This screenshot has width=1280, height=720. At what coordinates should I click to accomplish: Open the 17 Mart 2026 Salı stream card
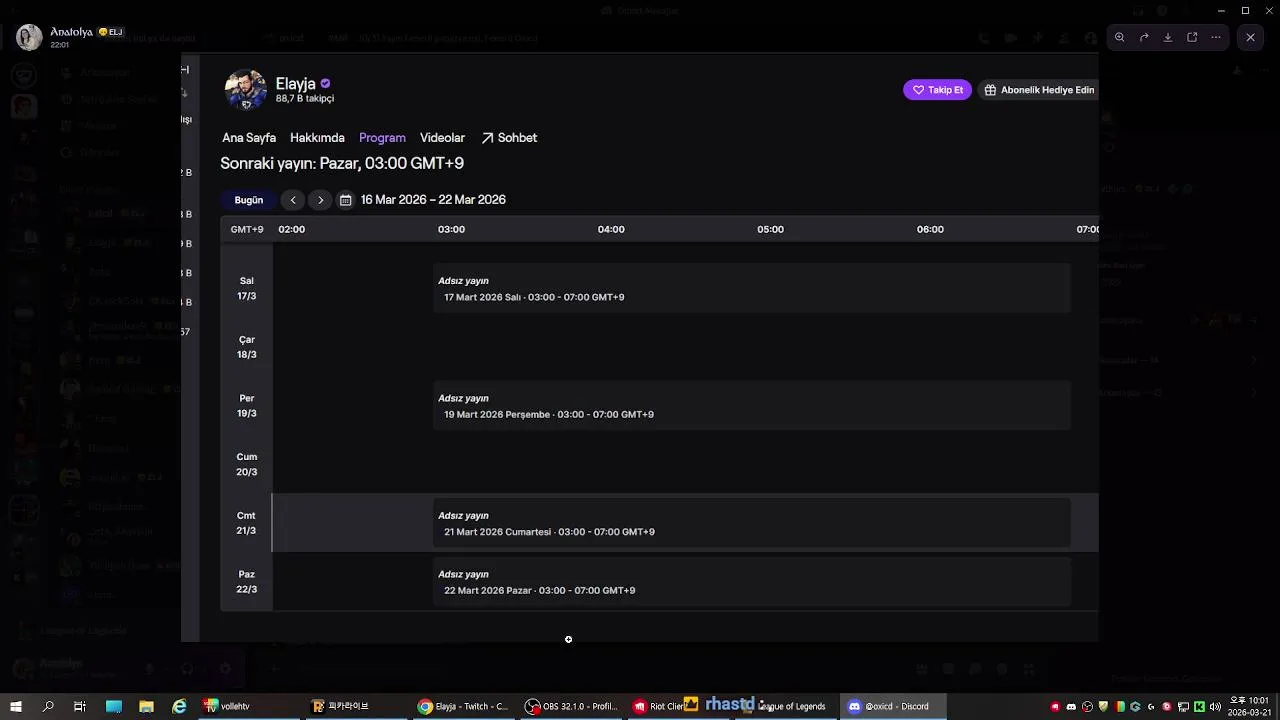(752, 289)
